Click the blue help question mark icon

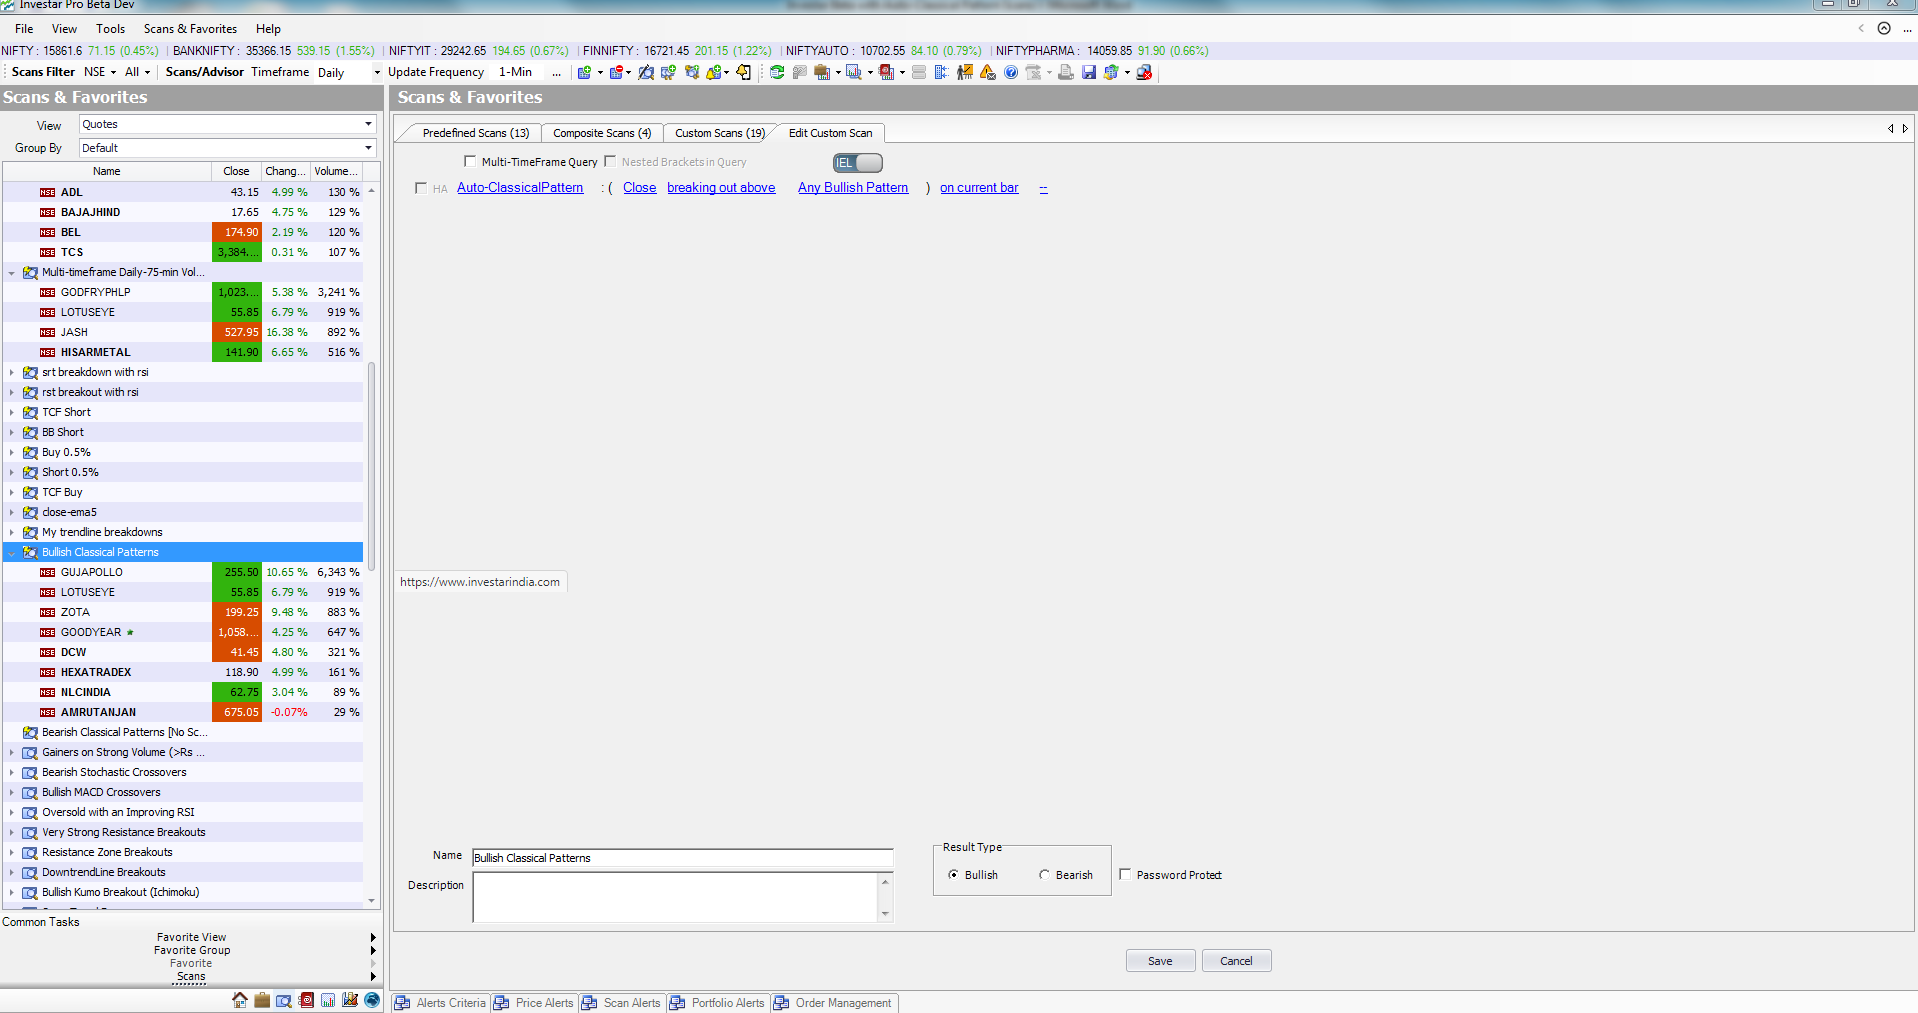coord(1011,72)
